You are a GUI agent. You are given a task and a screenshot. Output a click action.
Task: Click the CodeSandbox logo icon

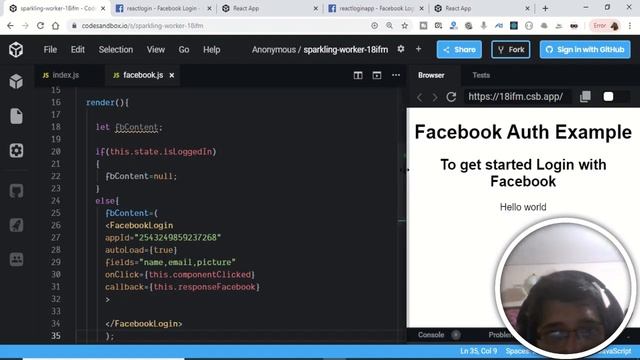[16, 50]
